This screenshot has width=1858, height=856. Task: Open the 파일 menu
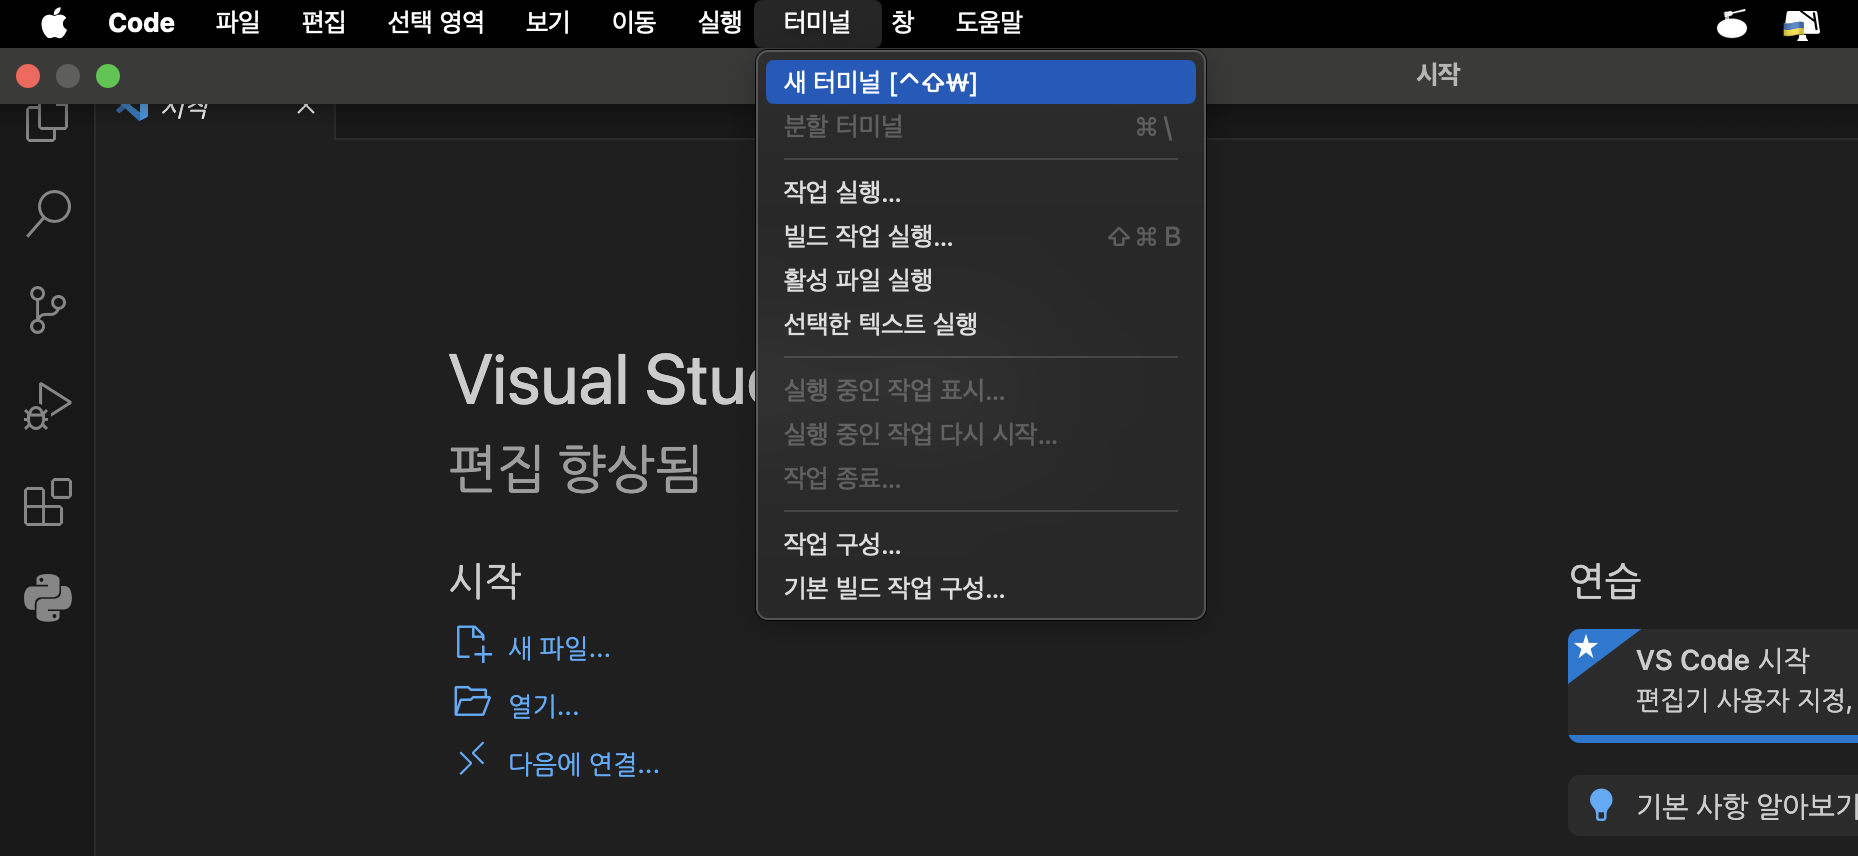[x=238, y=23]
